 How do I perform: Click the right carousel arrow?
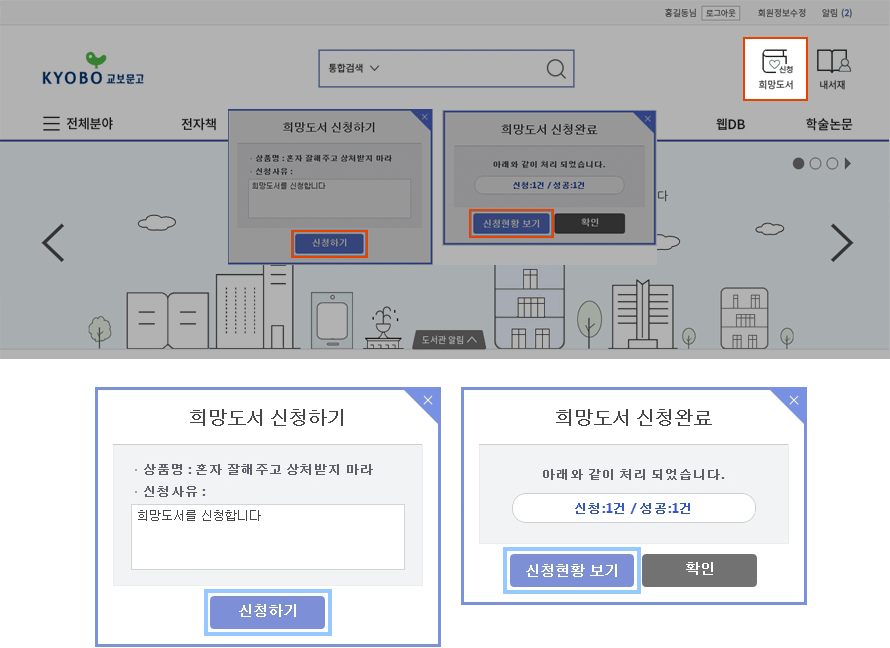[841, 242]
